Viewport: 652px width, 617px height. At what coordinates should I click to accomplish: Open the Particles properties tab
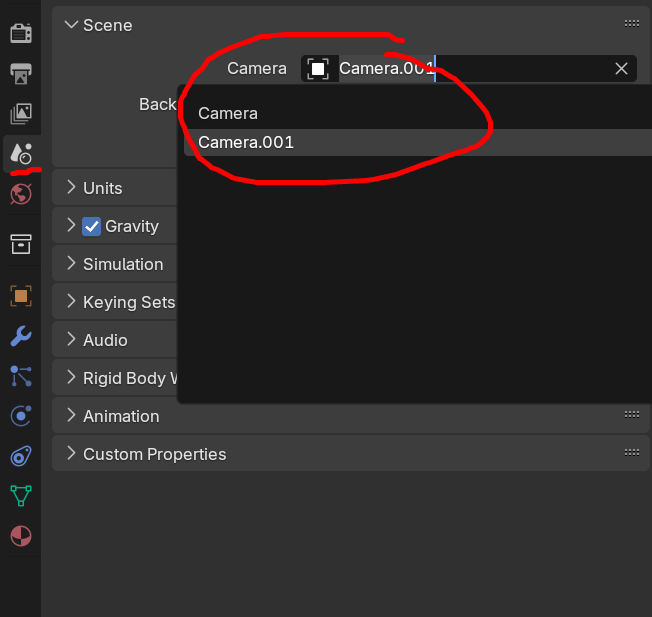21,376
